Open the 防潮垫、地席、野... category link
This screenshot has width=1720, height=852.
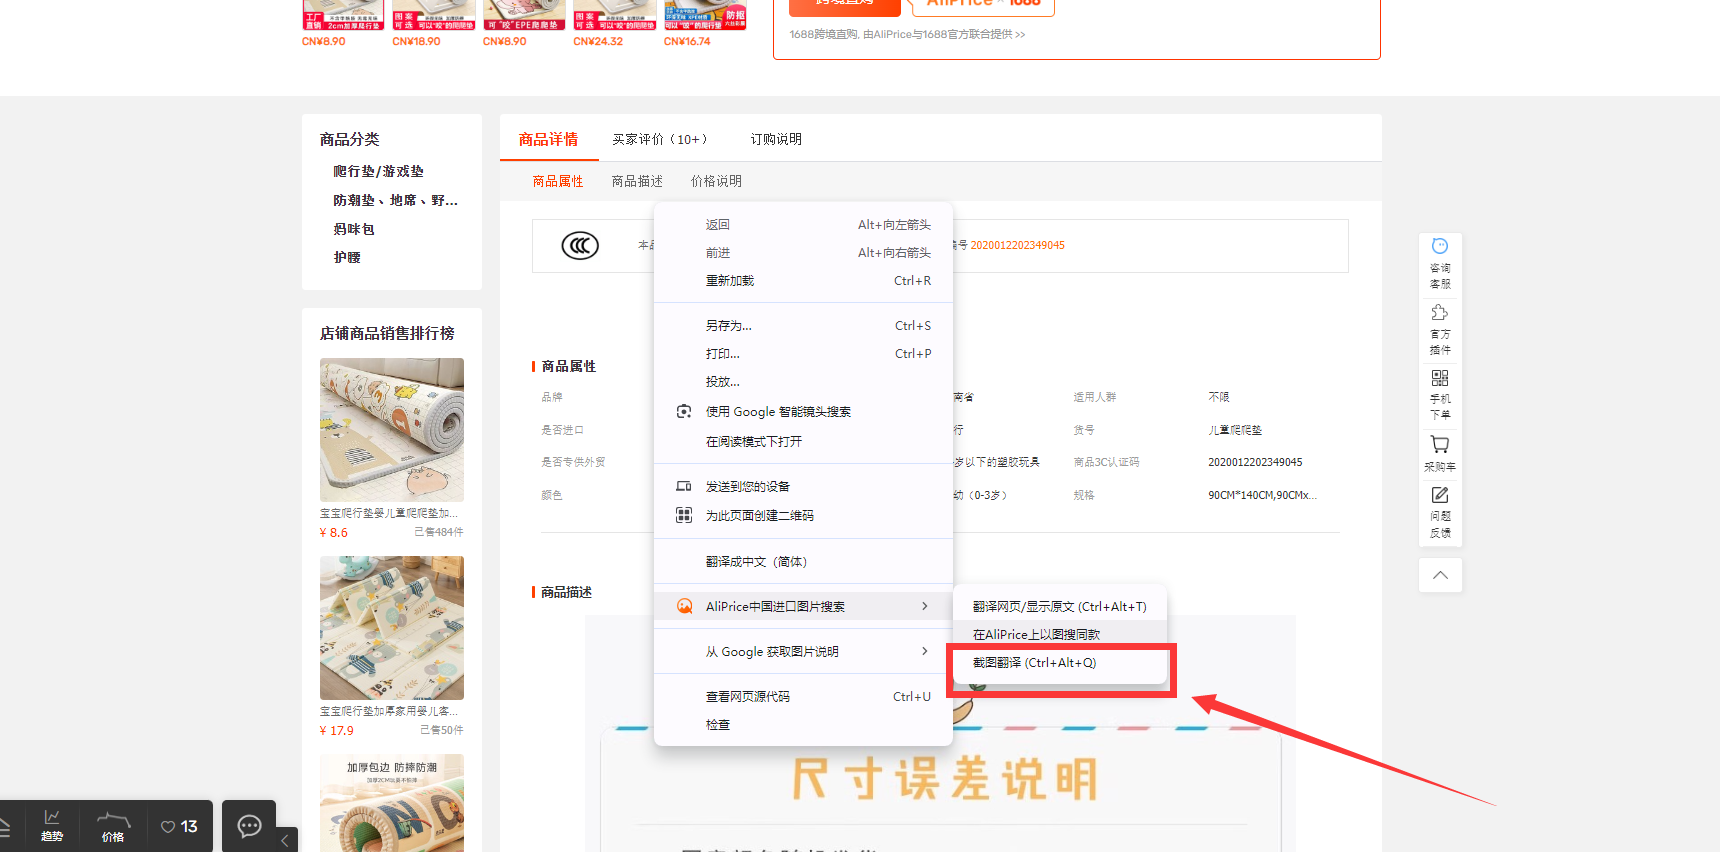395,200
